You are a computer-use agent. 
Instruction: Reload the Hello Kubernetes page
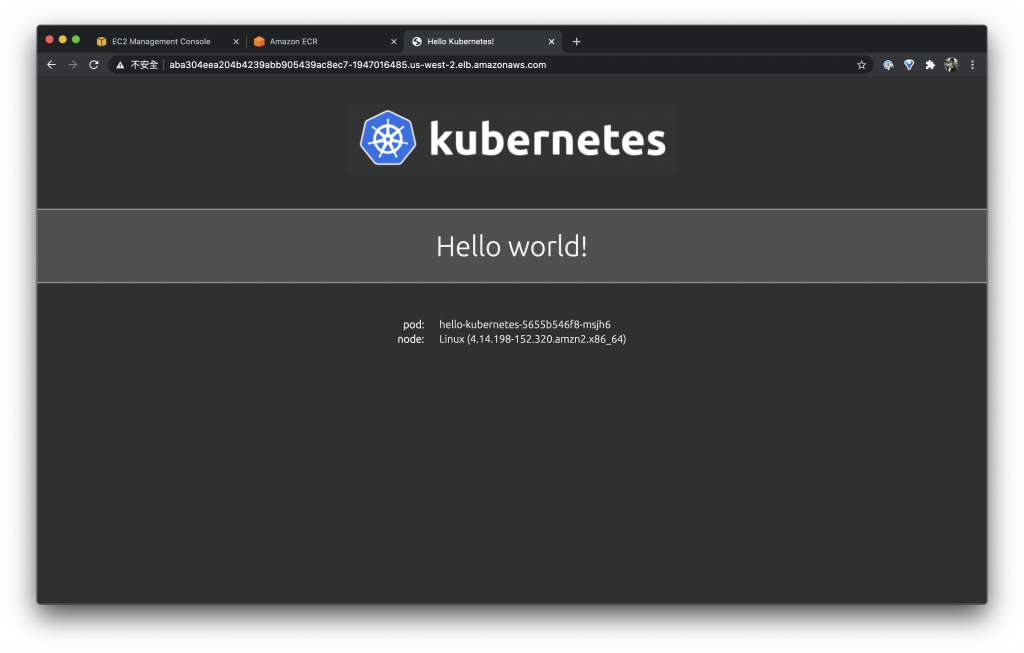[x=94, y=65]
